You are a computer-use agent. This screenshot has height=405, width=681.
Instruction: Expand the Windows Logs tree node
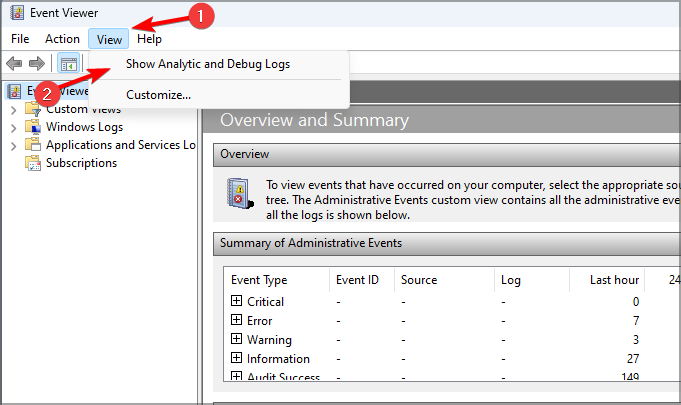[x=13, y=127]
